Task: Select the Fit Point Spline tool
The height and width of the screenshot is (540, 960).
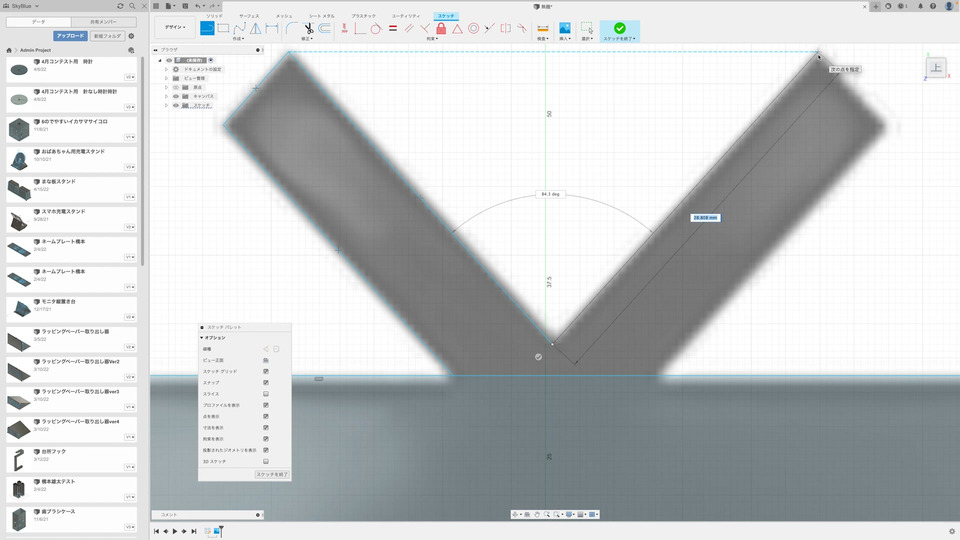Action: click(x=239, y=28)
